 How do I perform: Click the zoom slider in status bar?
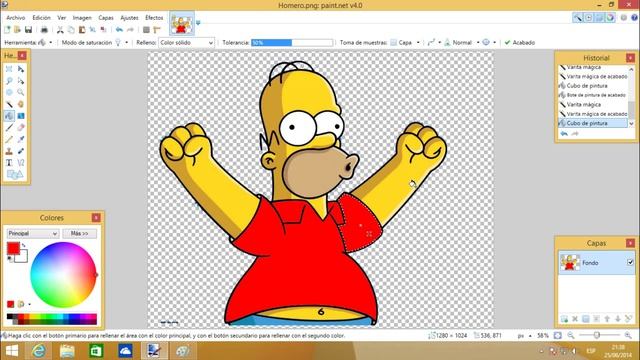click(x=599, y=335)
